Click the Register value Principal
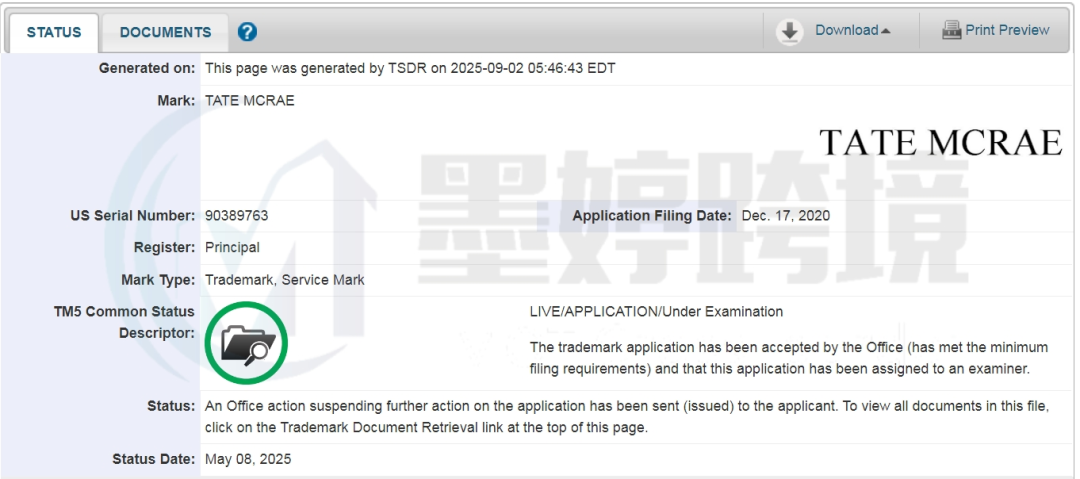The width and height of the screenshot is (1080, 479). 232,247
